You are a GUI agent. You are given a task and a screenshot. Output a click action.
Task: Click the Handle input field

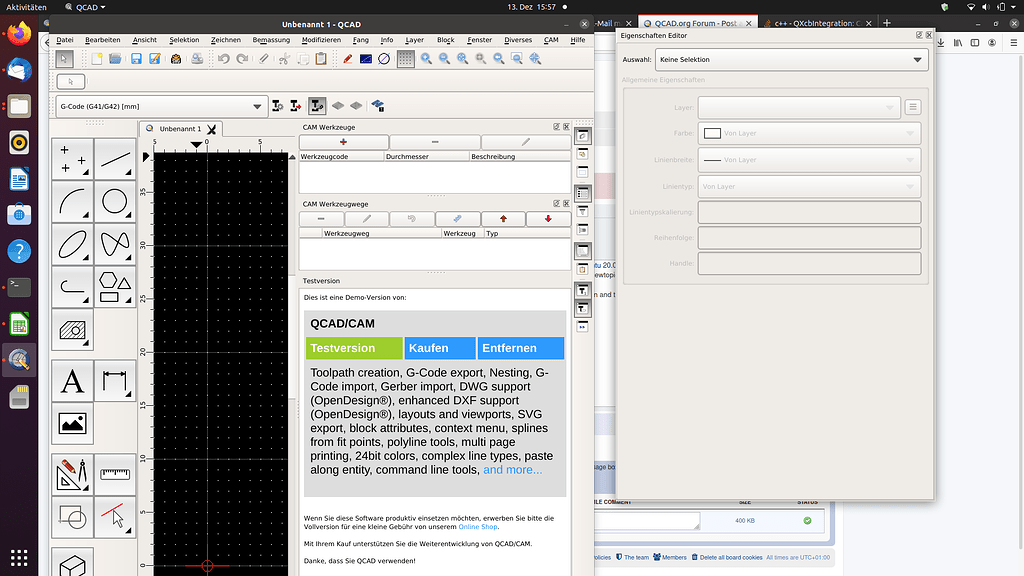coord(809,263)
